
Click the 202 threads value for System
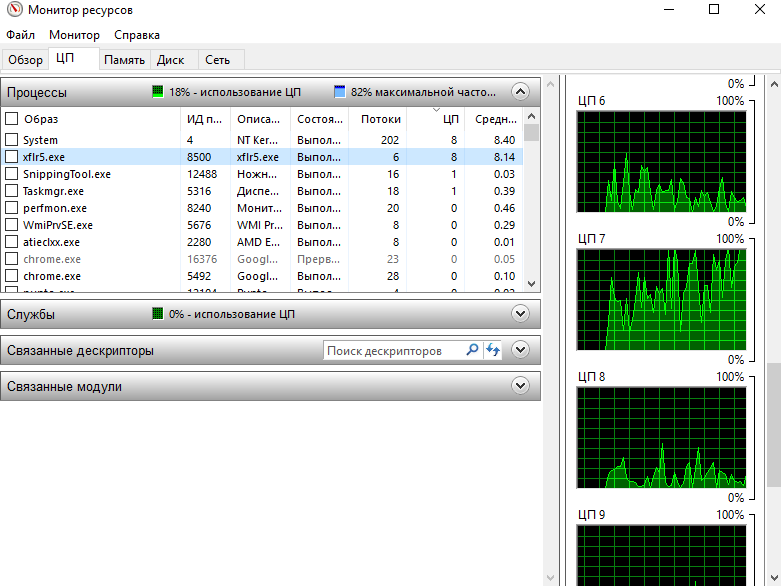point(390,140)
